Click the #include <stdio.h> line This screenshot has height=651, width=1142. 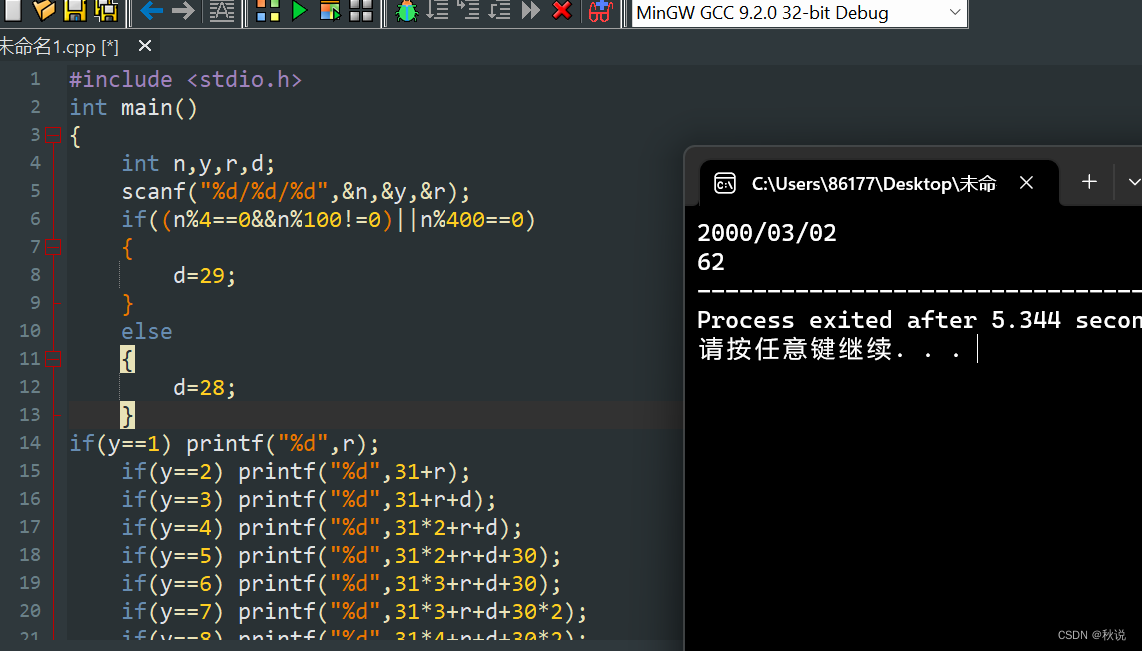(185, 79)
